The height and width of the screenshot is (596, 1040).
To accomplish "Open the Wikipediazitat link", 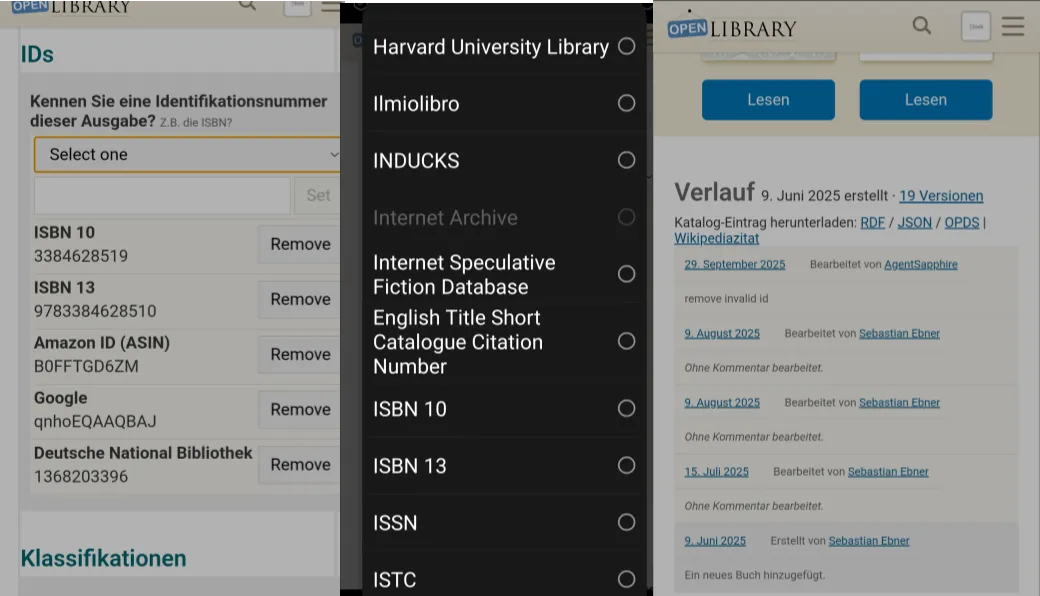I will click(x=716, y=238).
